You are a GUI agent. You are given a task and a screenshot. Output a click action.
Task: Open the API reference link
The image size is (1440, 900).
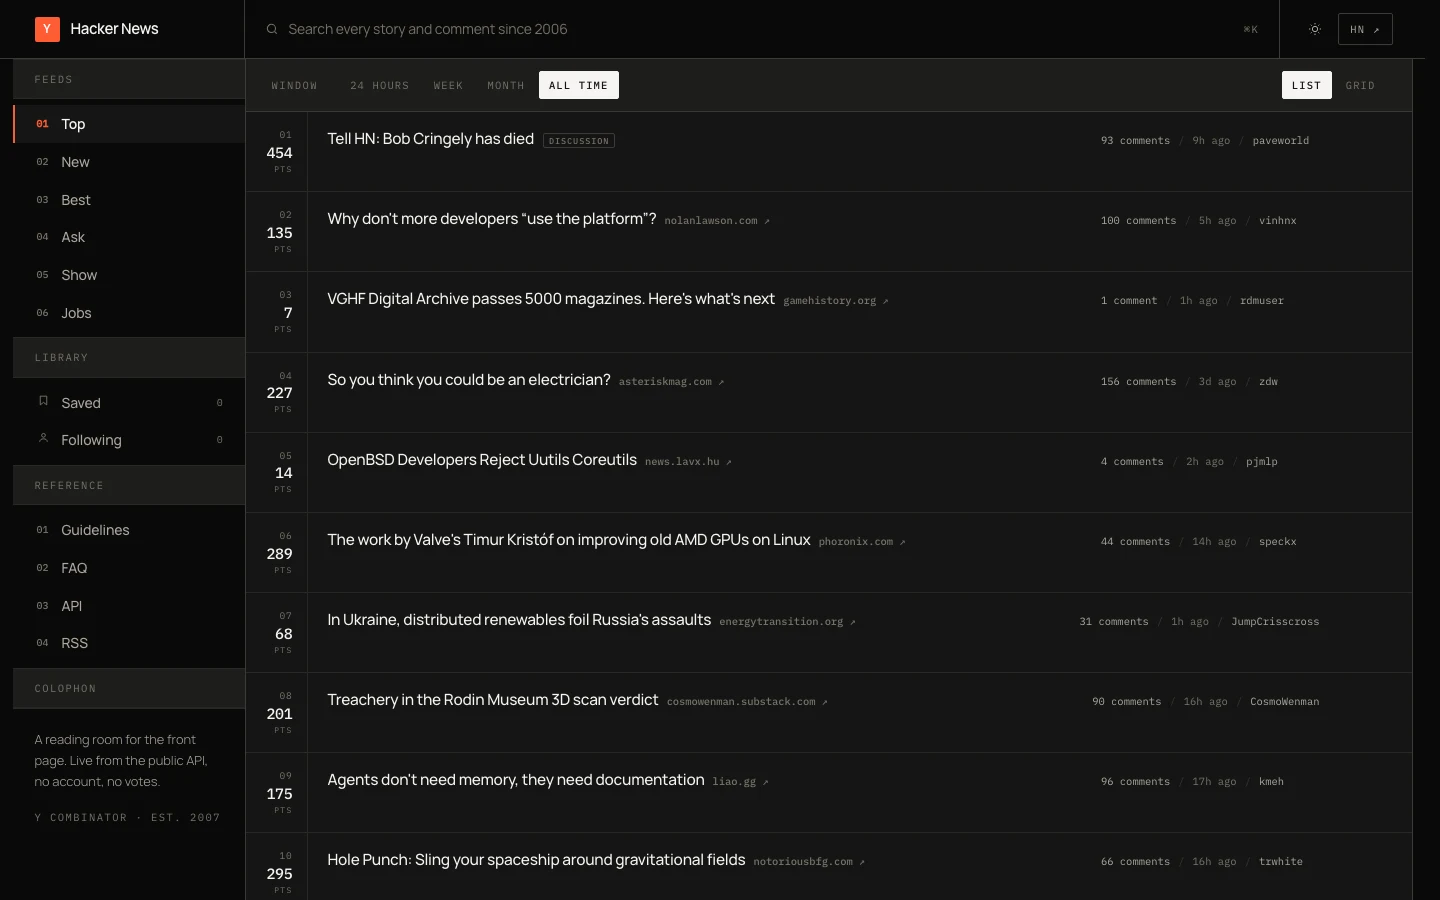[x=129, y=606]
